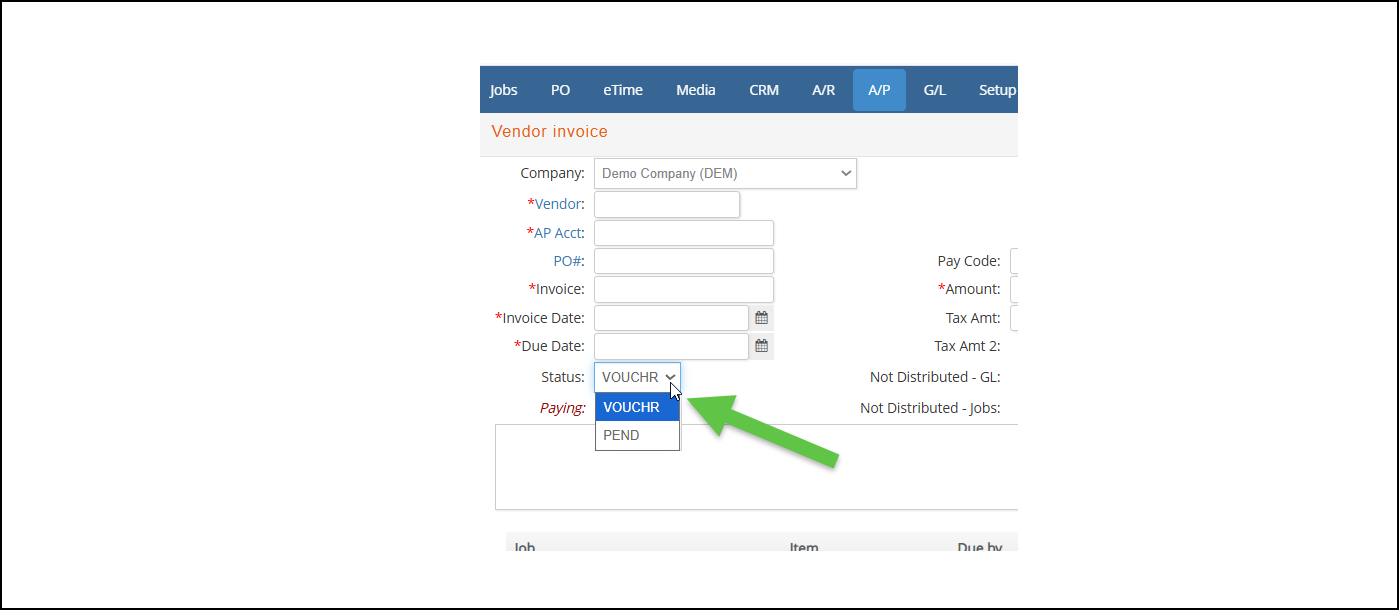Open the CRM menu
This screenshot has width=1399, height=610.
point(764,90)
